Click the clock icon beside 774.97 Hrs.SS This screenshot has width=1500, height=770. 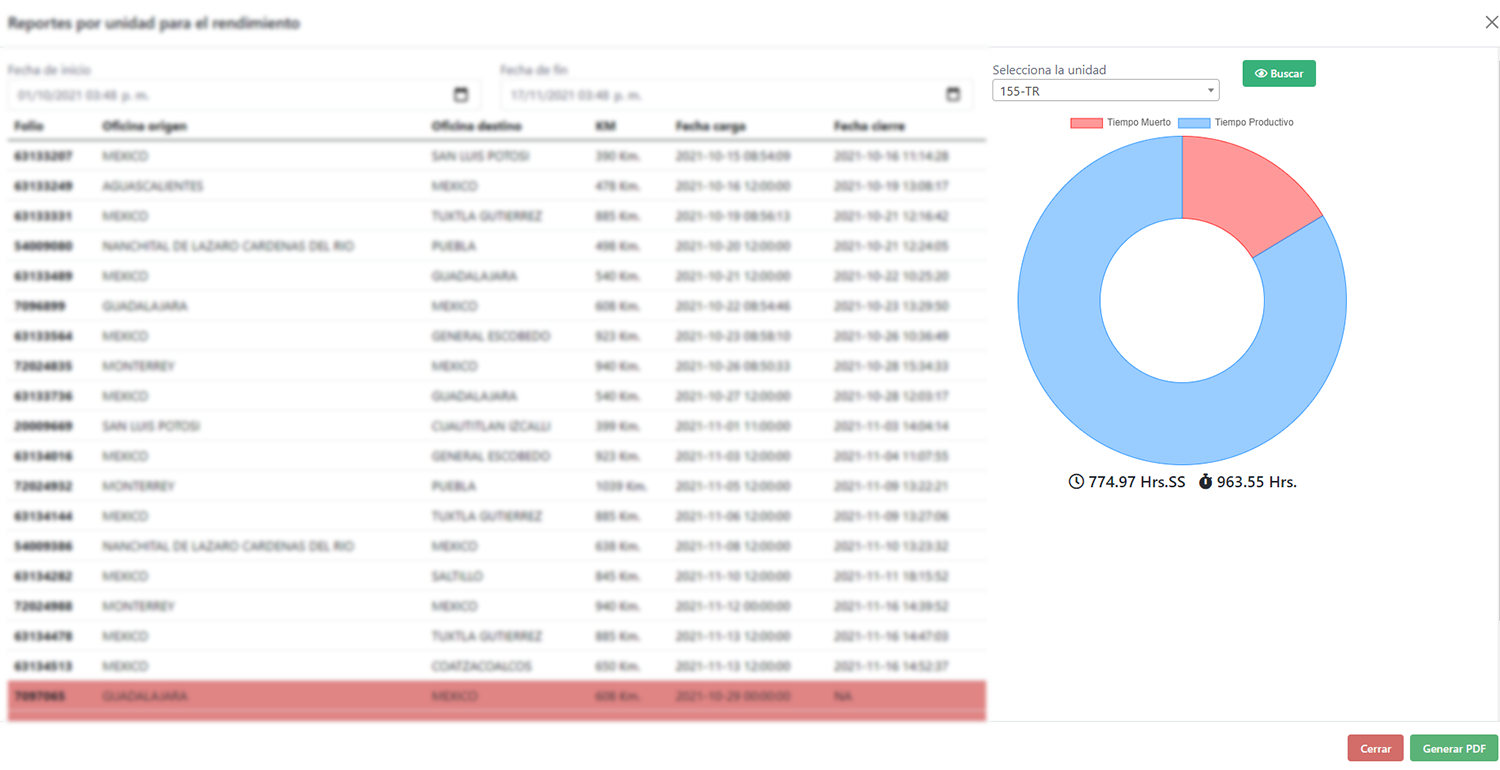click(1076, 482)
